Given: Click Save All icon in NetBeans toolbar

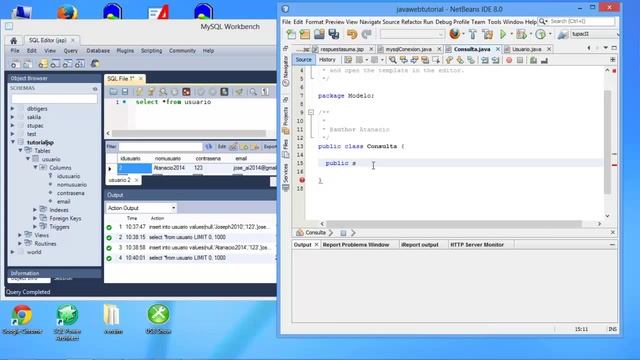Looking at the screenshot, I should (333, 34).
